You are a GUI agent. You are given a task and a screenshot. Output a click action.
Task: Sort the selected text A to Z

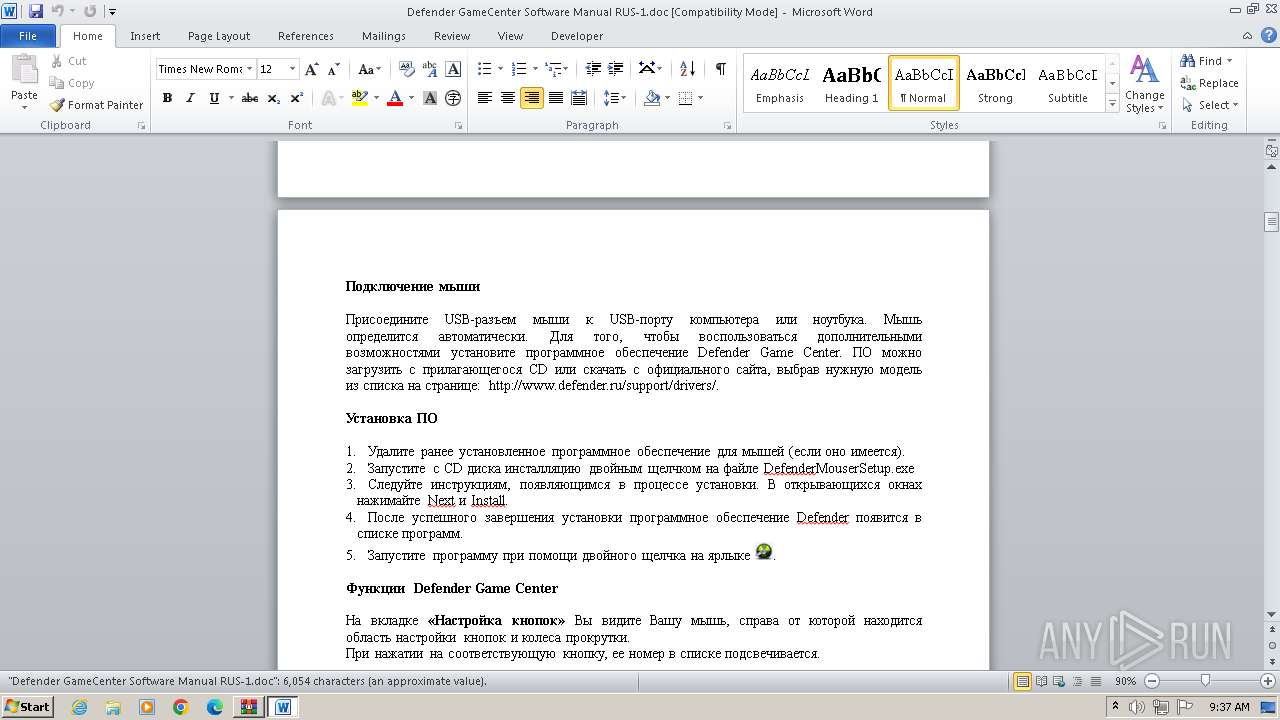point(687,69)
